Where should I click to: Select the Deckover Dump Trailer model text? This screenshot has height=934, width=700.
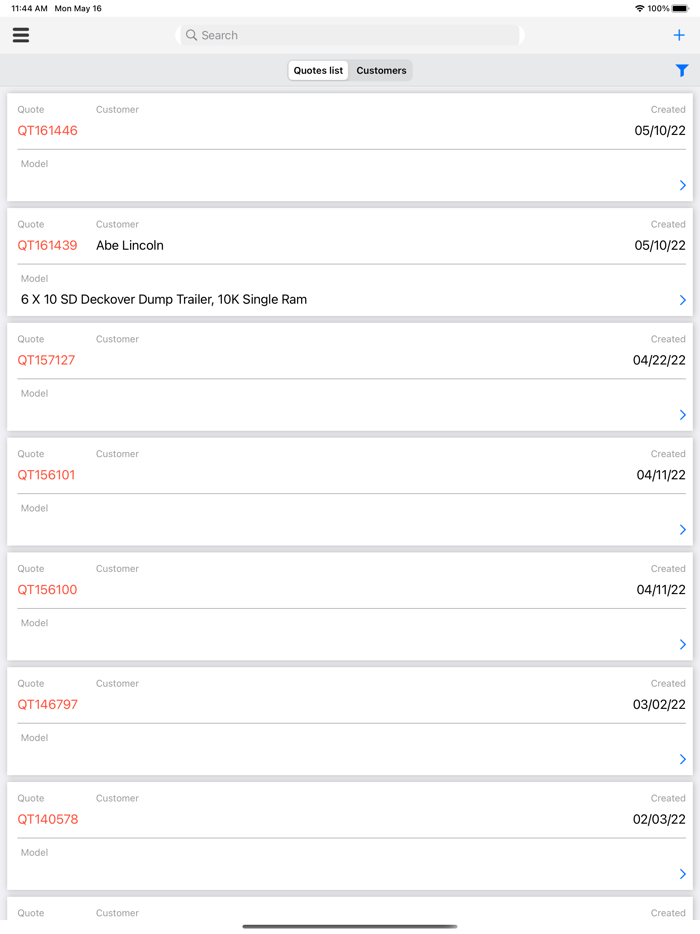point(164,299)
